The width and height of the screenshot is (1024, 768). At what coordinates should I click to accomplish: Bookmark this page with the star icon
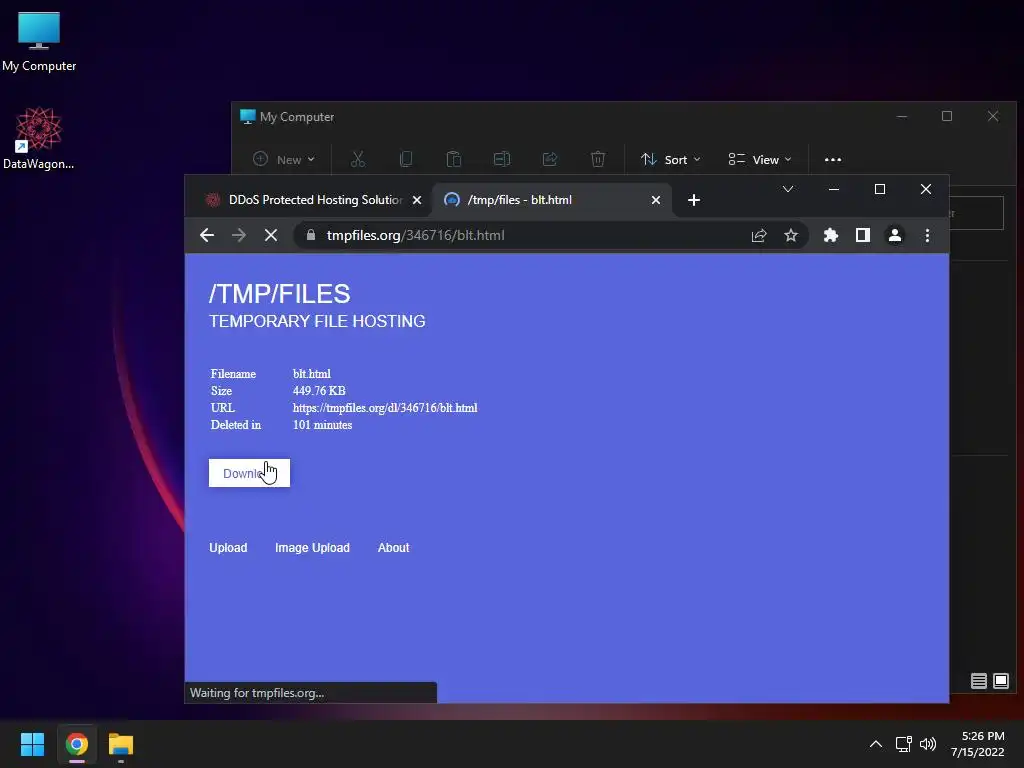[x=791, y=235]
